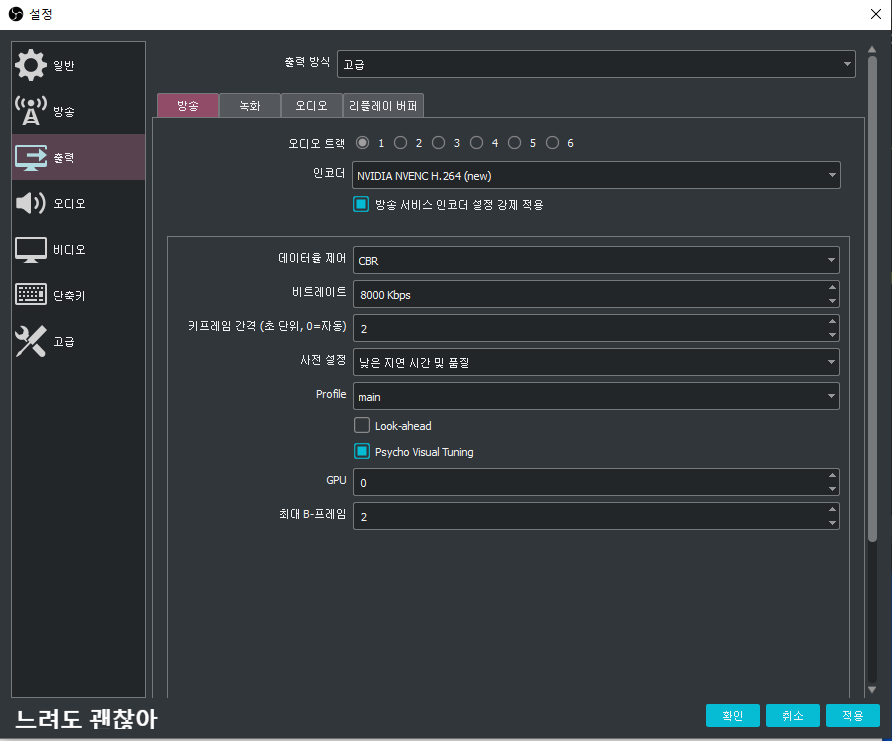Open the Profile main dropdown
This screenshot has height=741, width=892.
coord(596,396)
